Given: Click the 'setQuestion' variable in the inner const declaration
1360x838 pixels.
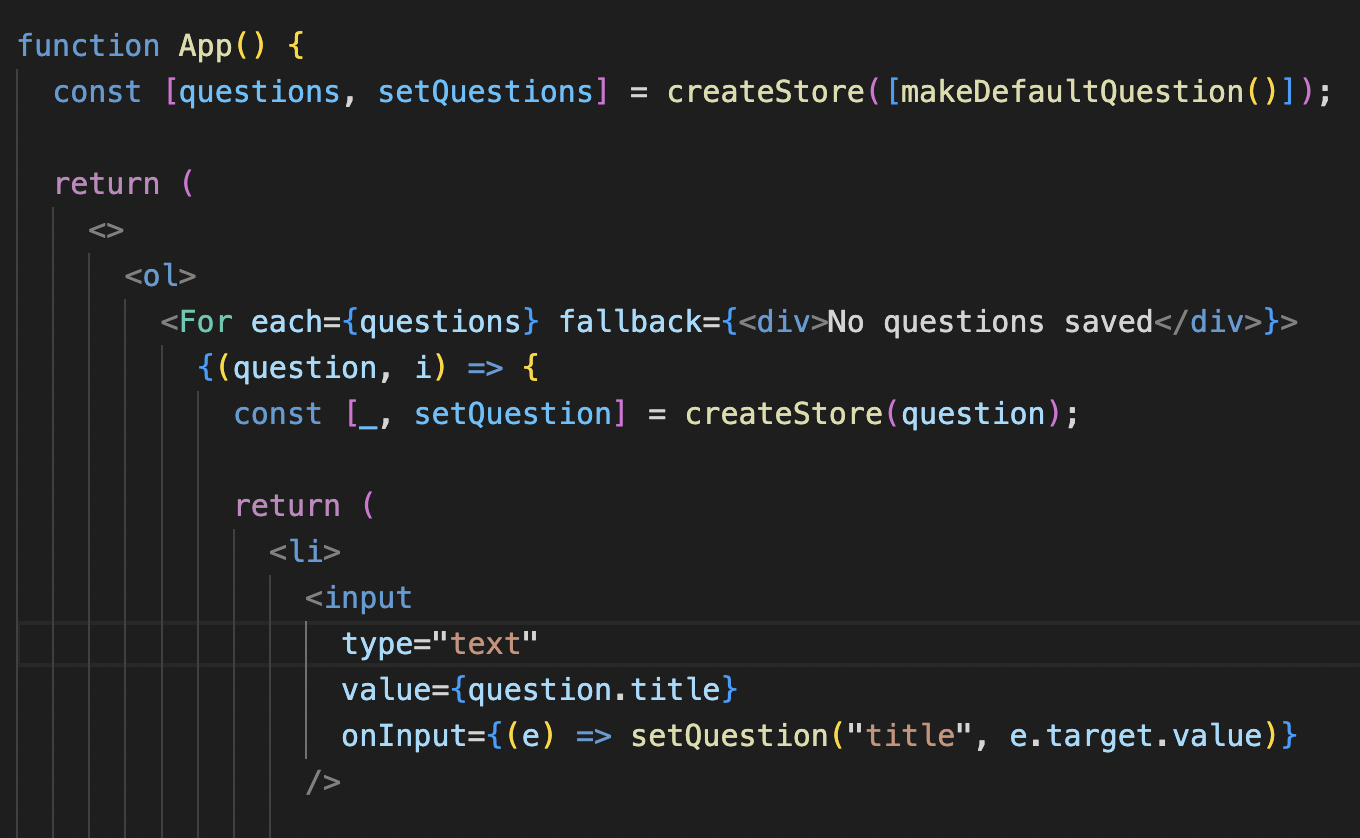Looking at the screenshot, I should coord(513,414).
